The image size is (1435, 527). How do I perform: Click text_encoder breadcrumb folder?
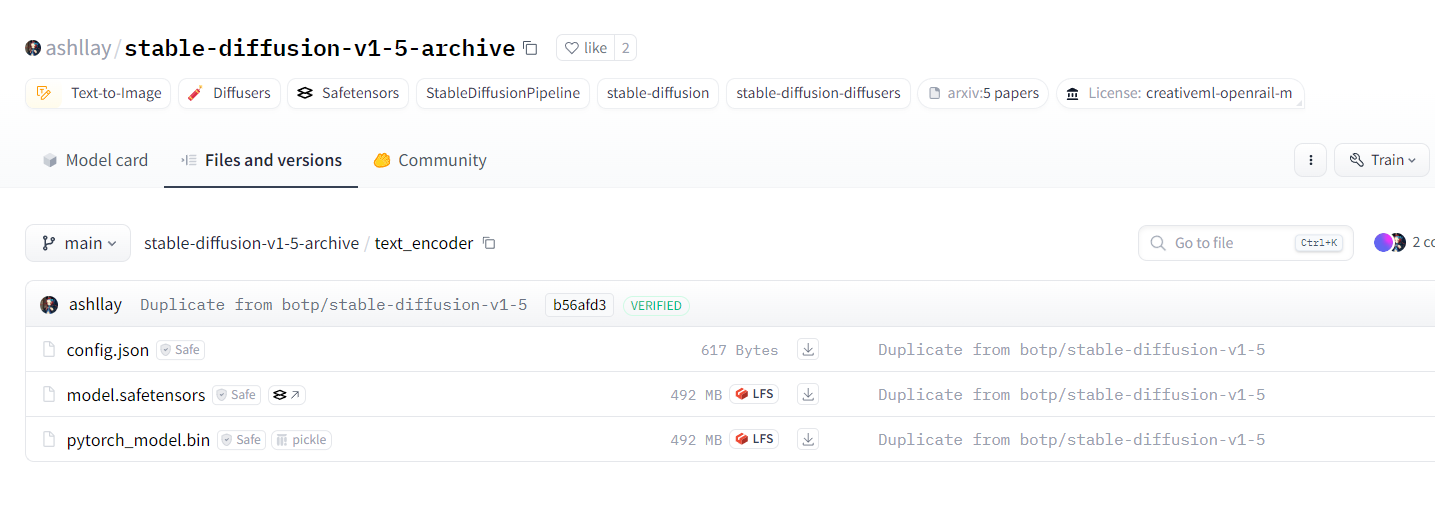[x=424, y=243]
